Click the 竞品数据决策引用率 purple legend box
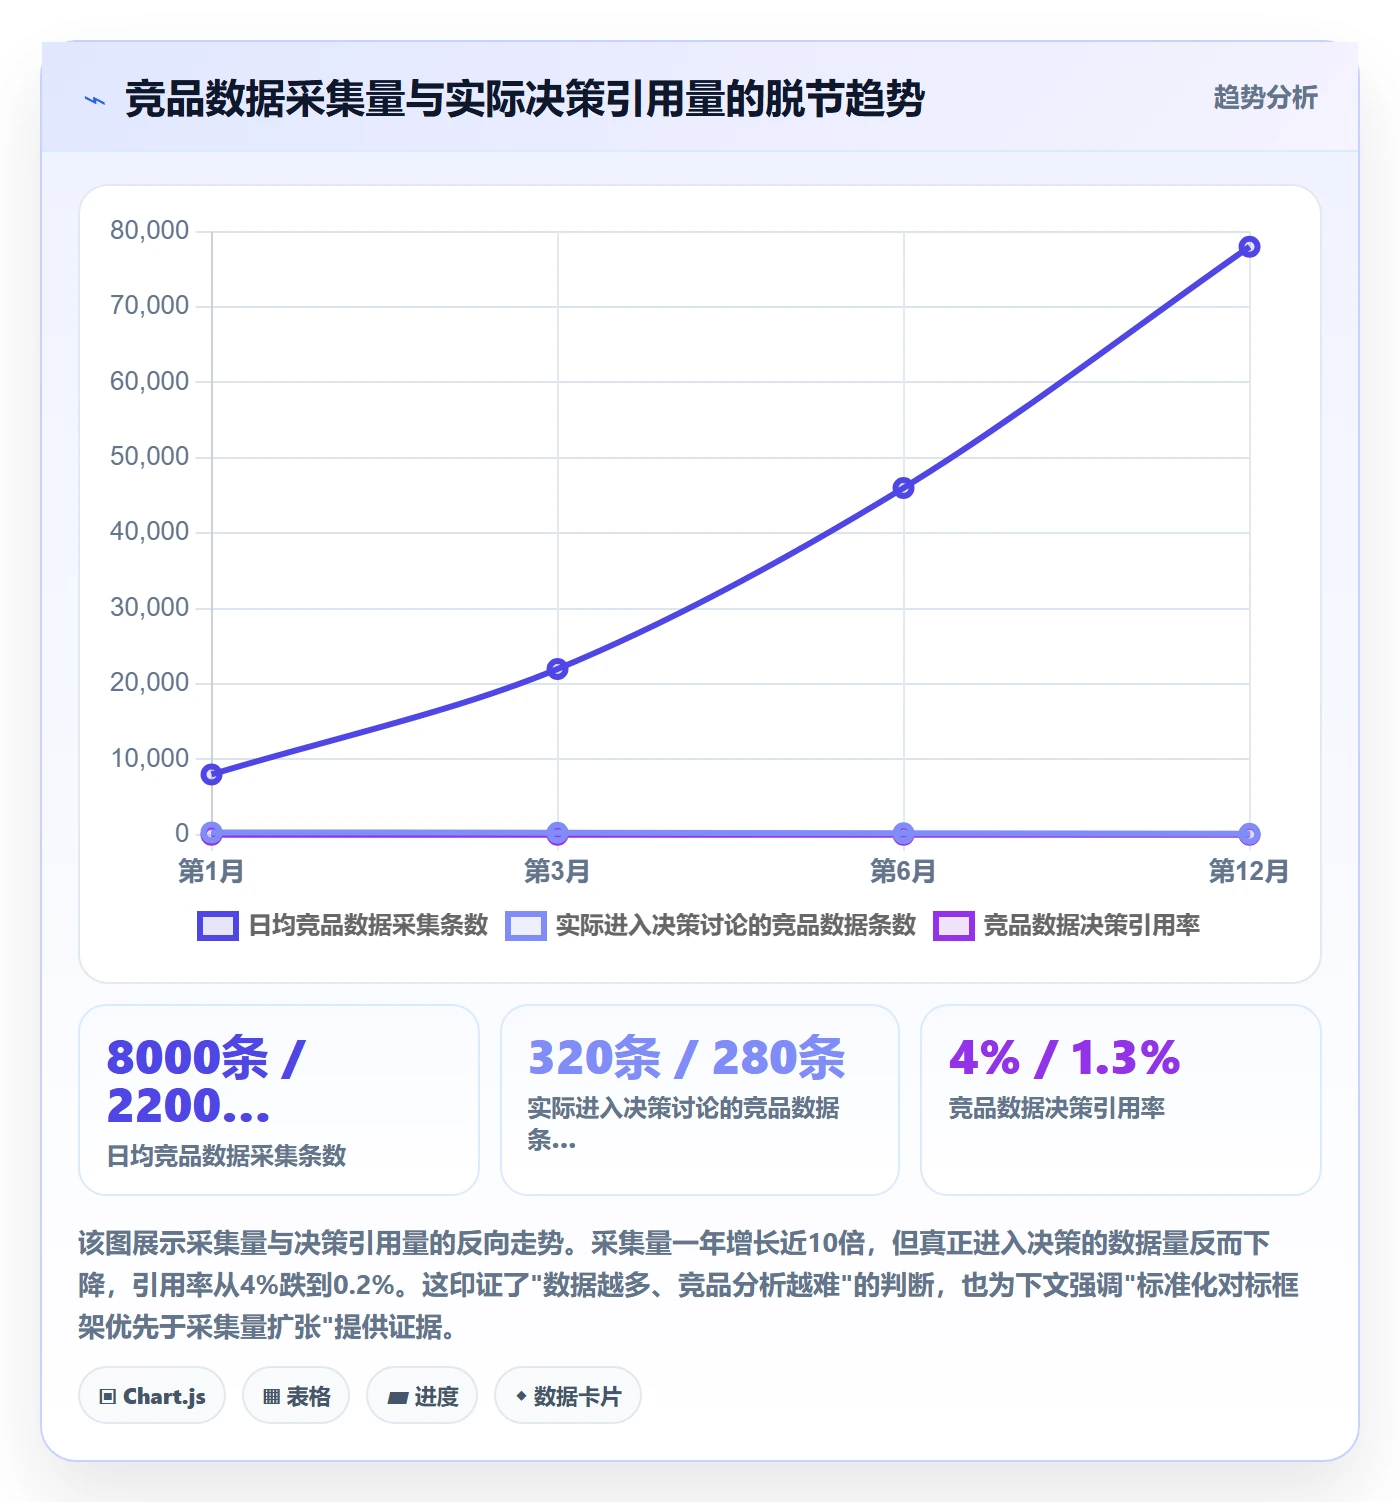Viewport: 1400px width, 1502px height. tap(954, 926)
